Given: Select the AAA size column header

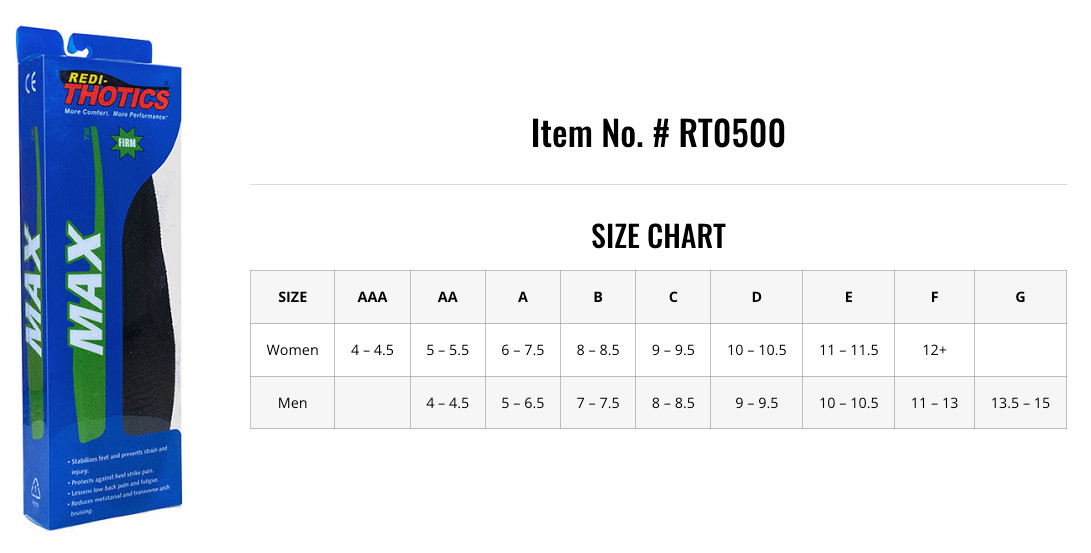Looking at the screenshot, I should [x=372, y=297].
